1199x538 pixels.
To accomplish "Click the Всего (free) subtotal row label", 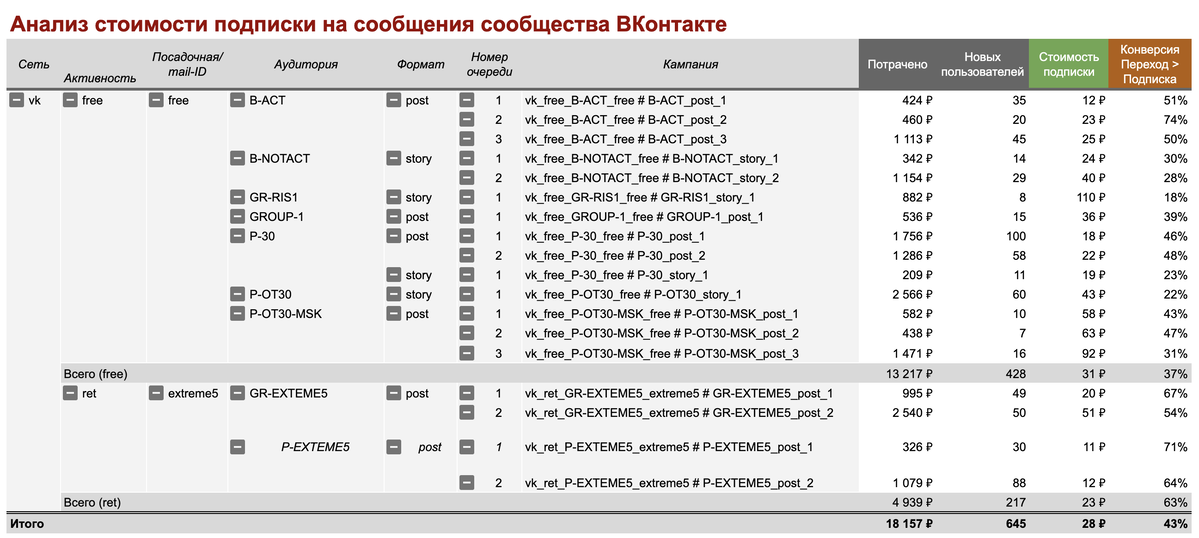I will [x=96, y=374].
